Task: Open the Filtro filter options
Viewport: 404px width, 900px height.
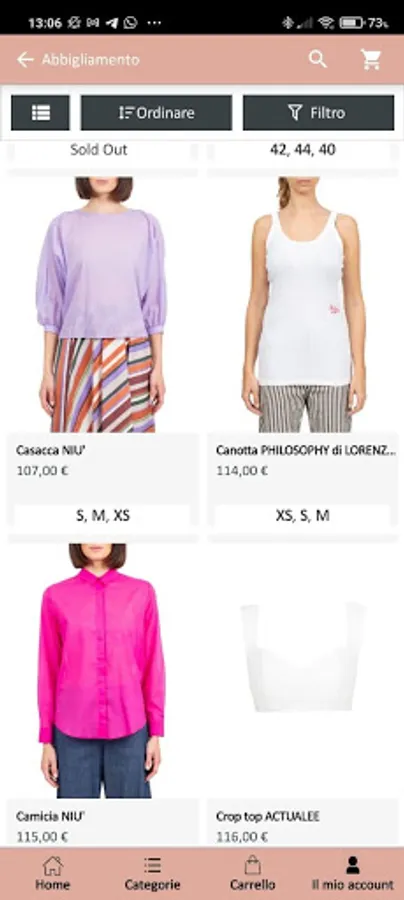Action: [x=318, y=113]
